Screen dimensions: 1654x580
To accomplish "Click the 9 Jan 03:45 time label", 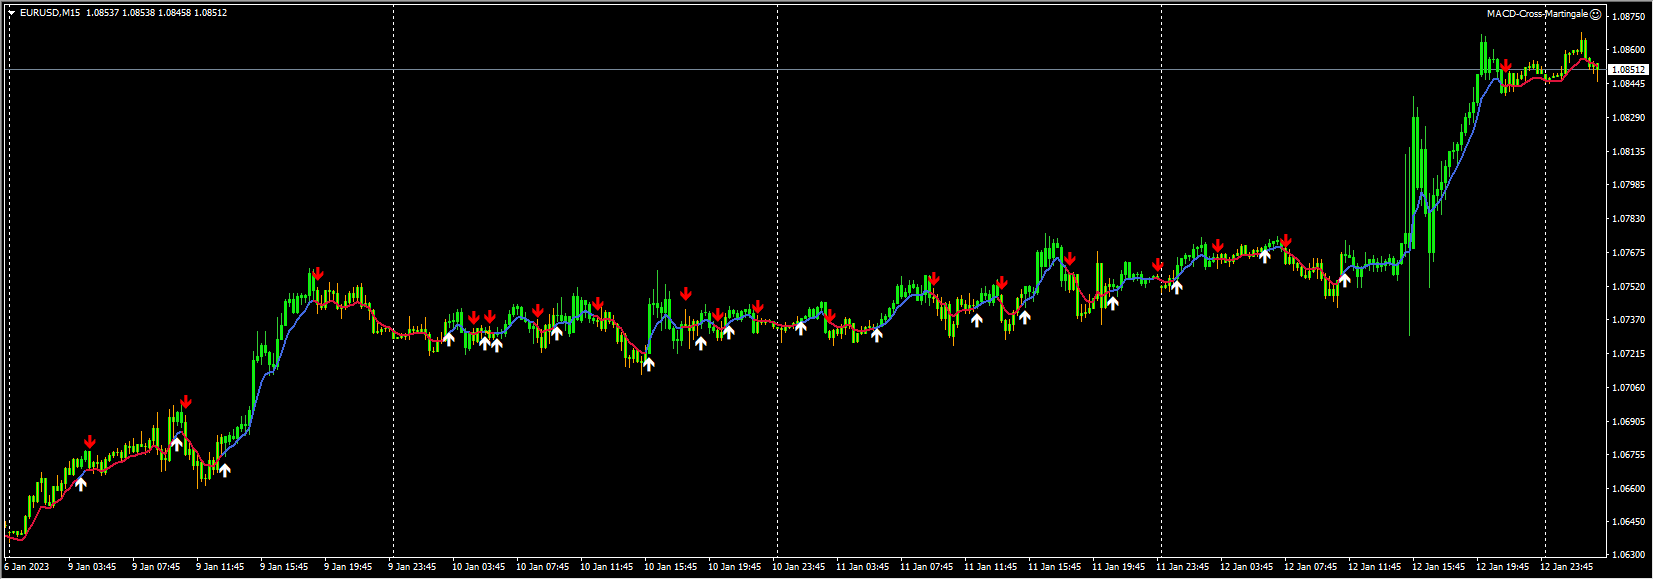I will pyautogui.click(x=92, y=567).
